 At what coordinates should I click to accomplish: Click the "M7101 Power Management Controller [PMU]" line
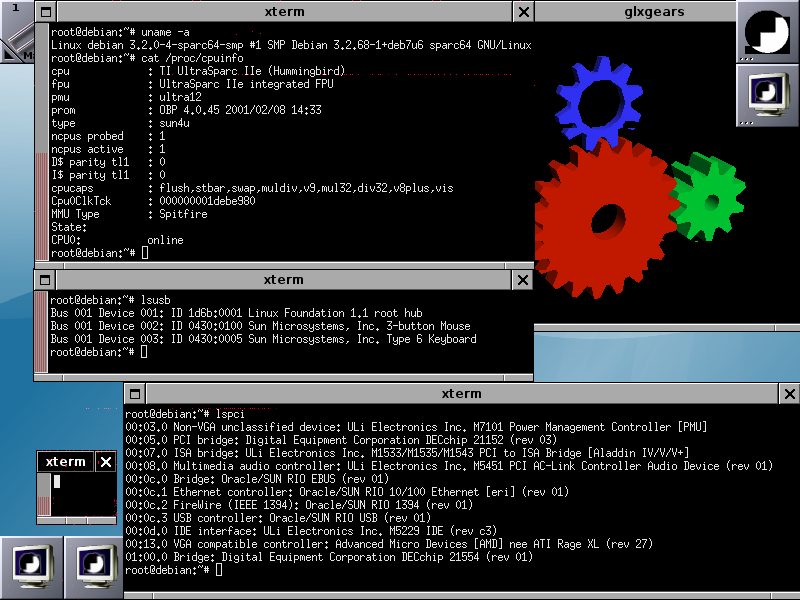[416, 427]
